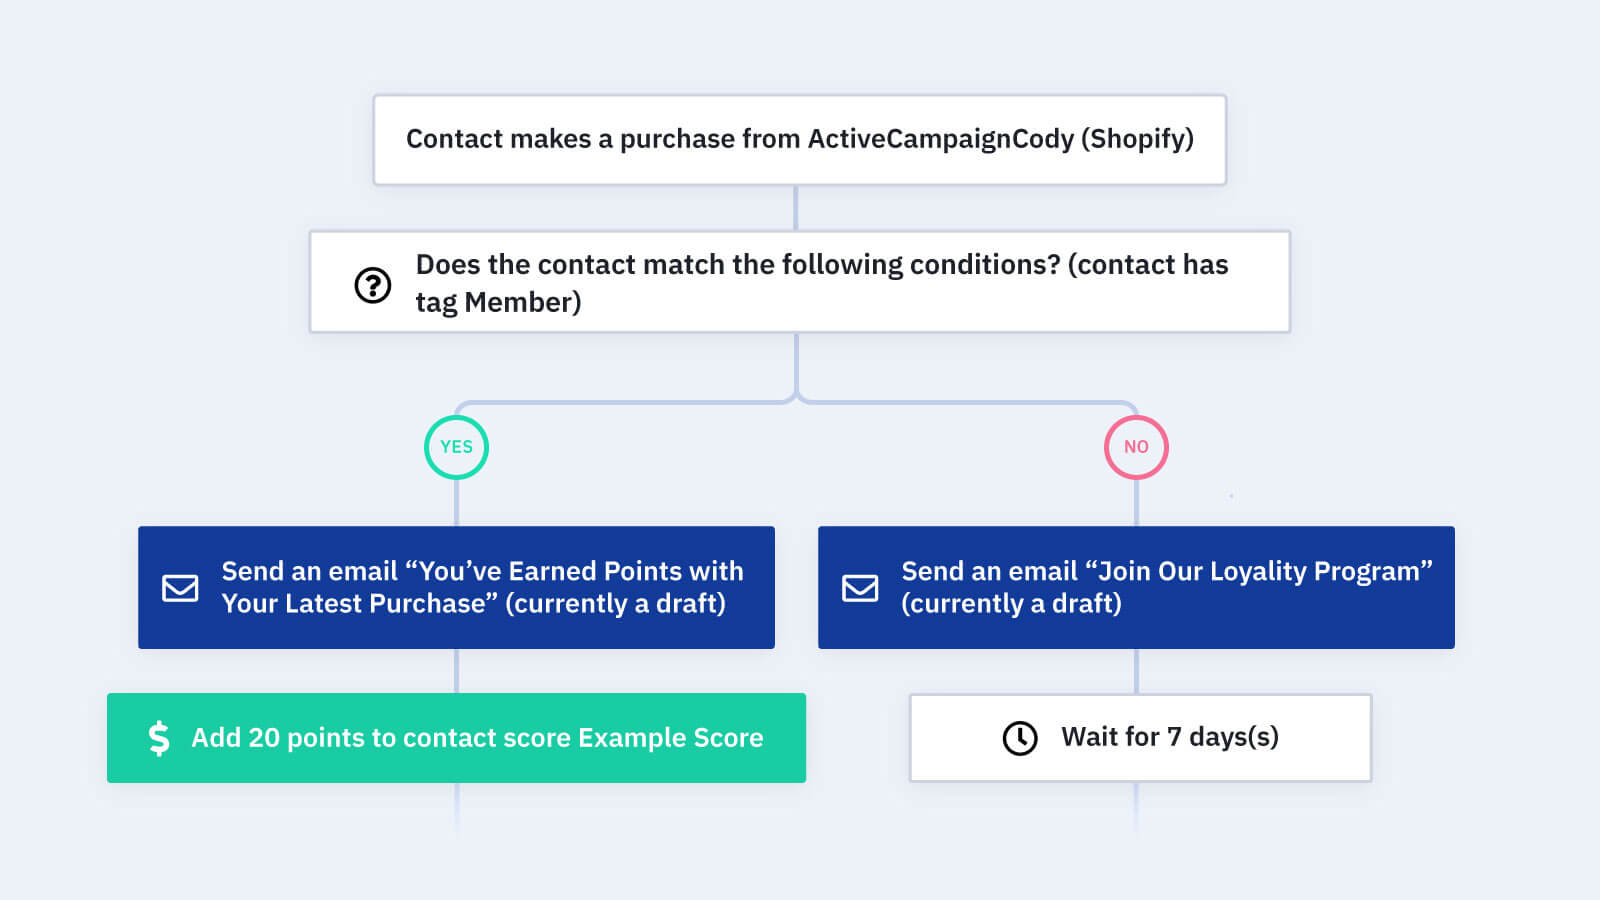Click the envelope icon on Loyalty Program email
The width and height of the screenshot is (1600, 900).
point(860,588)
